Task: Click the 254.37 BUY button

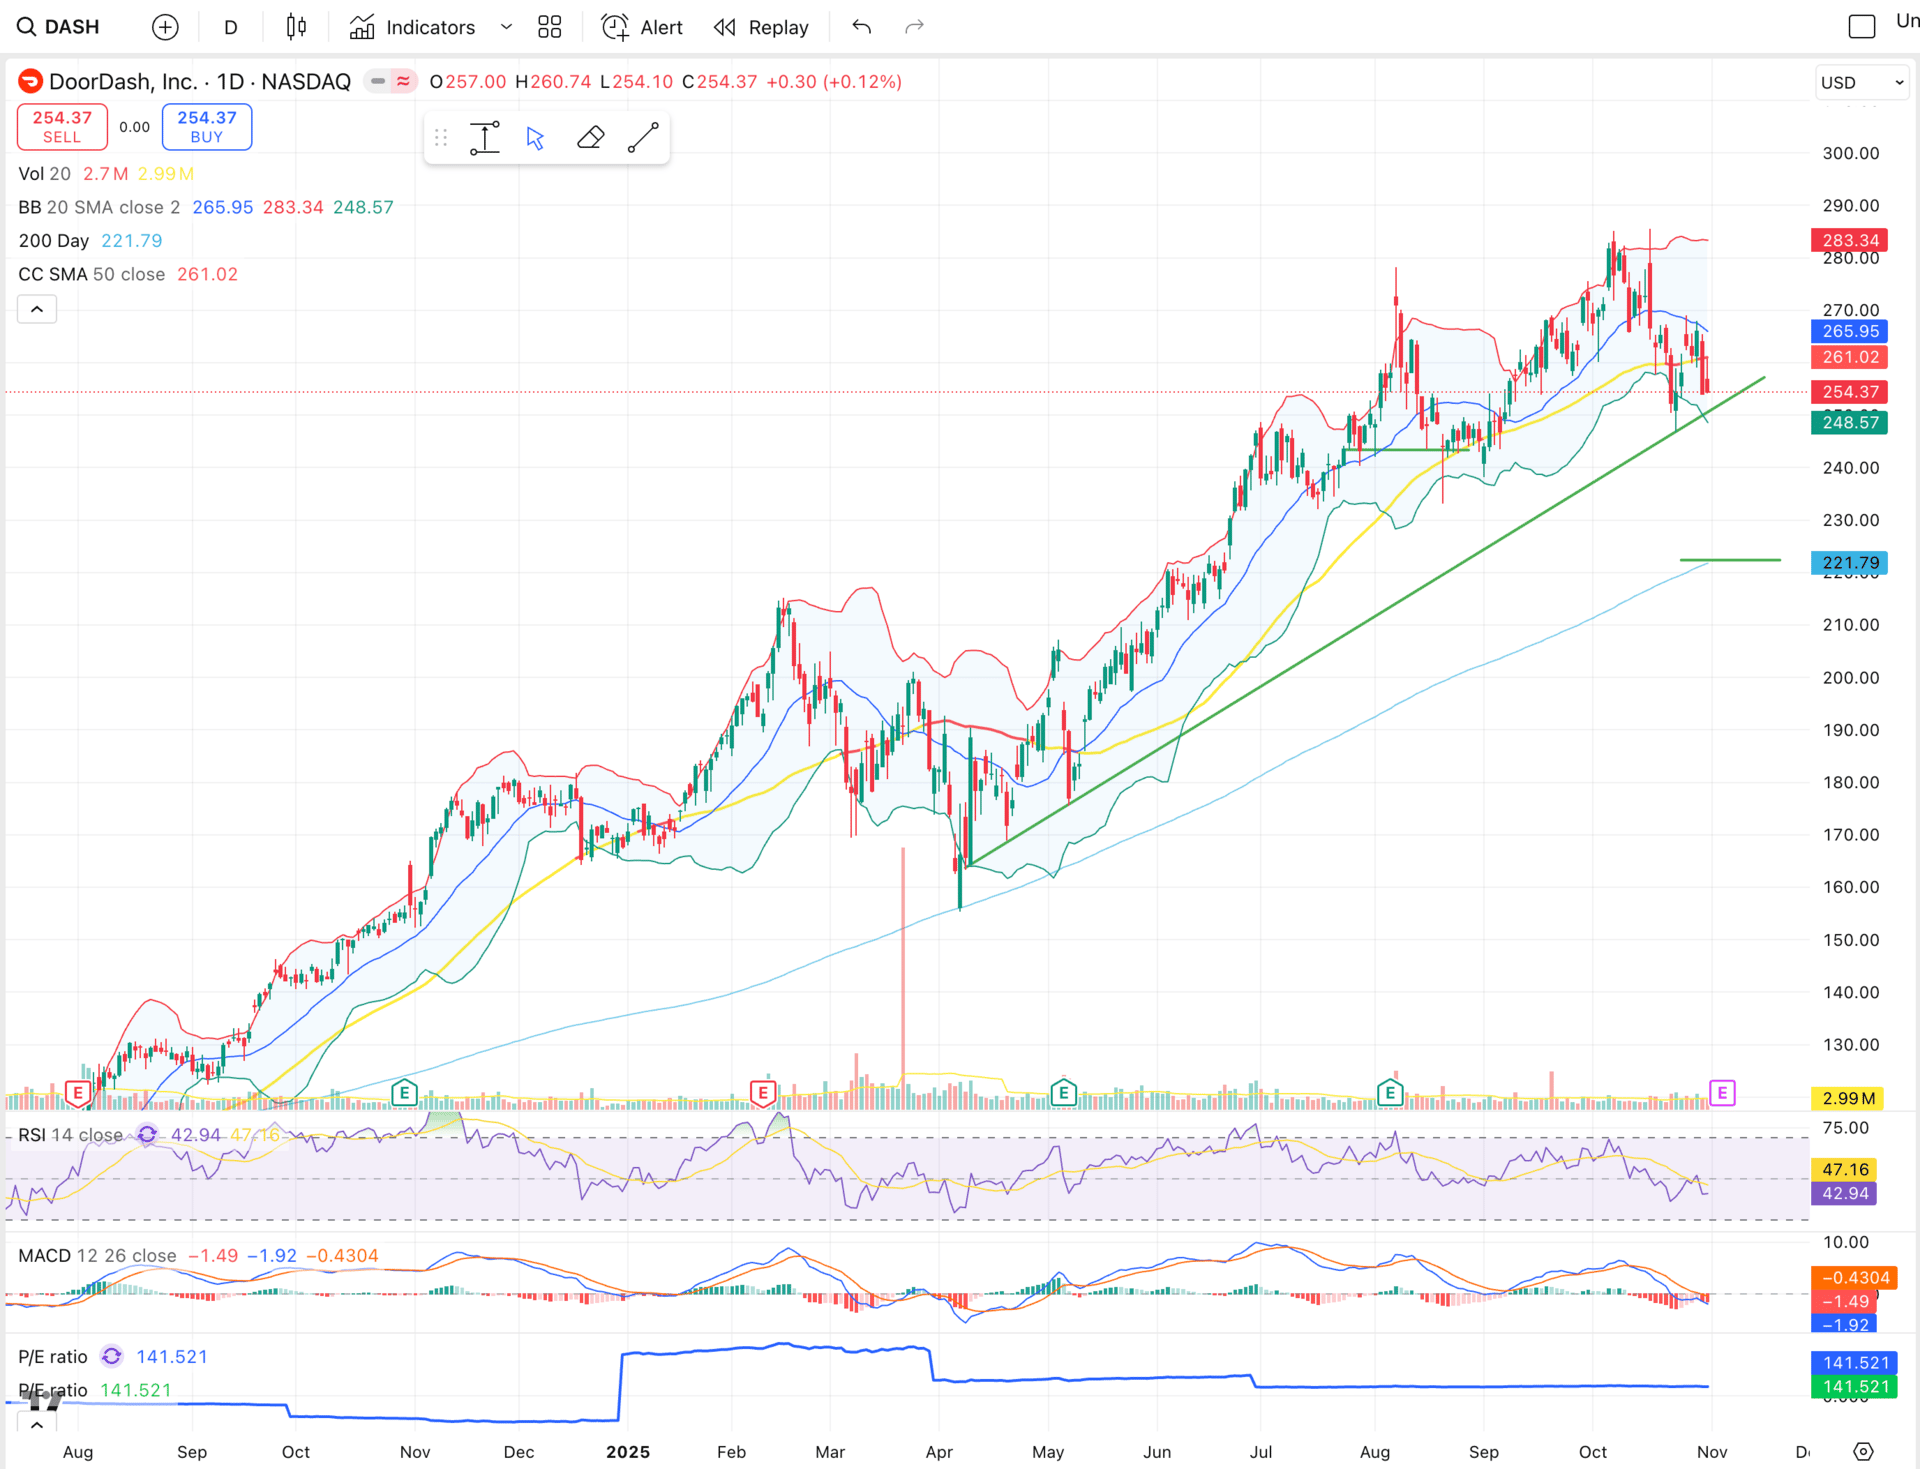Action: click(x=207, y=127)
